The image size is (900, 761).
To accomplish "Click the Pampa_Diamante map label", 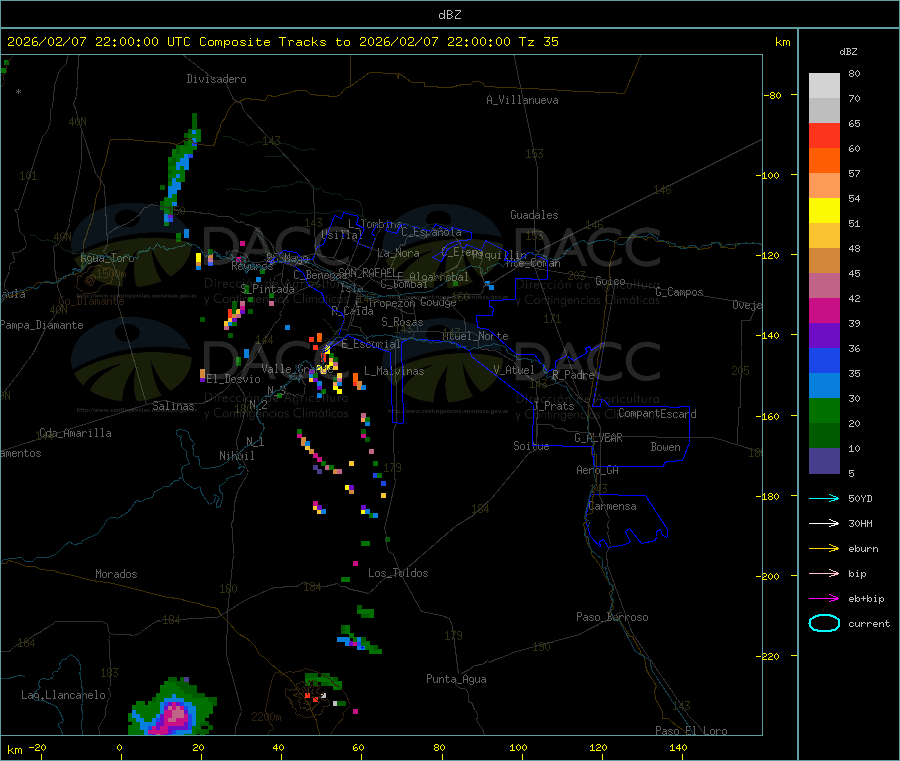I will point(42,325).
